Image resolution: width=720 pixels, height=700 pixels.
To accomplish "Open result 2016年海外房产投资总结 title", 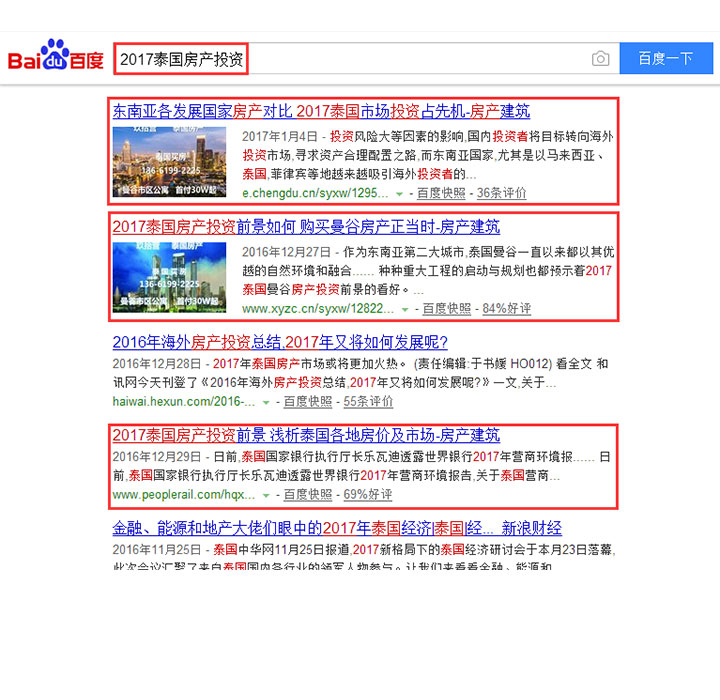I will [x=280, y=342].
